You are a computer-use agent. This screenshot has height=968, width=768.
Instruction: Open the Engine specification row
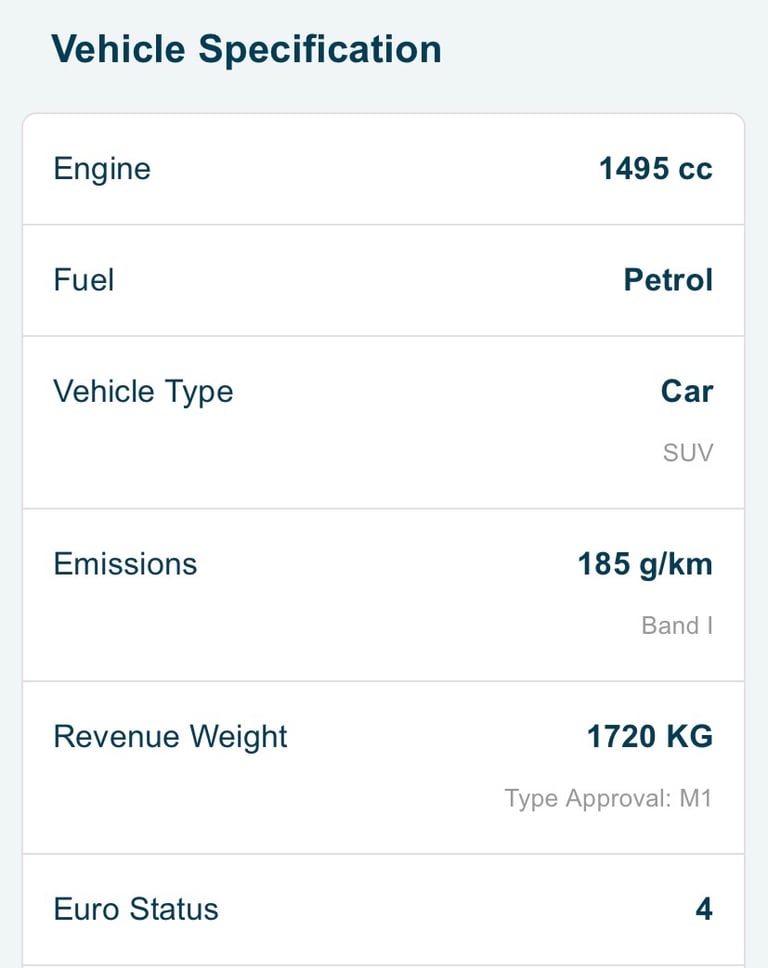click(x=383, y=169)
